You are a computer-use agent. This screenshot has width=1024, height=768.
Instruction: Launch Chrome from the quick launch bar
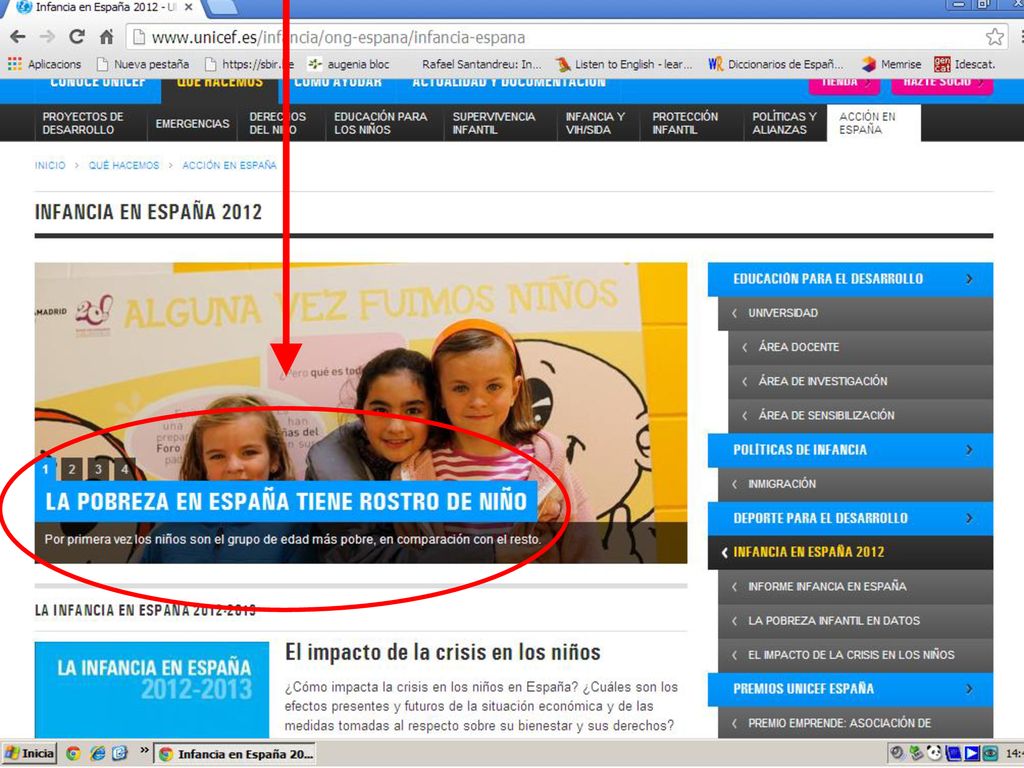tap(72, 754)
